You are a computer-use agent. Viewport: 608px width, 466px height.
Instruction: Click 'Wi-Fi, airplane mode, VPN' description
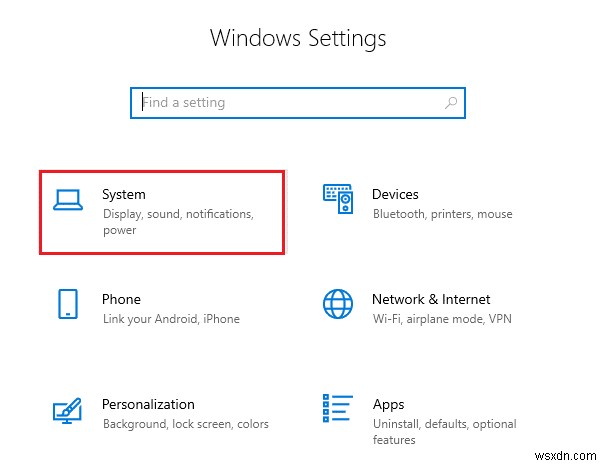coord(439,319)
